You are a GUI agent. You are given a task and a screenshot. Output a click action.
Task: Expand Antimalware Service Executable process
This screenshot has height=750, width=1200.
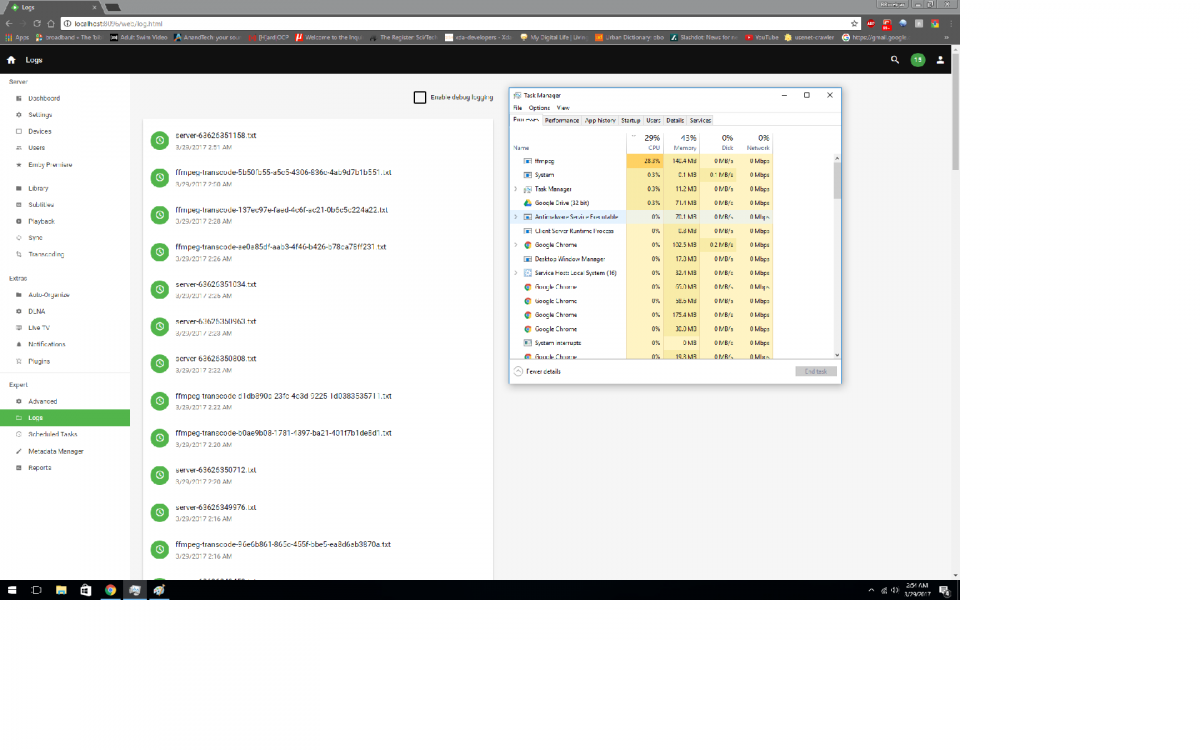pos(516,216)
